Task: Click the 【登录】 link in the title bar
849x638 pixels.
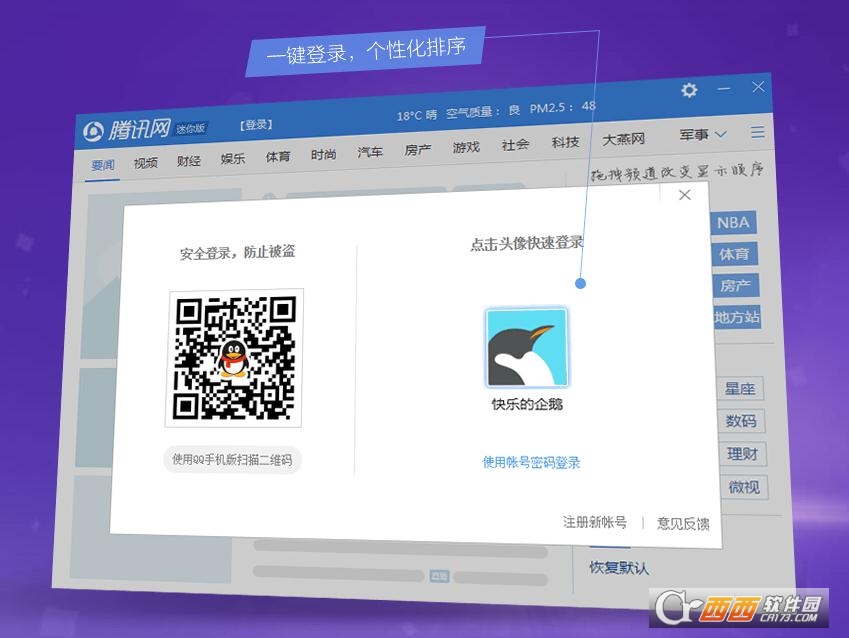Action: 256,125
